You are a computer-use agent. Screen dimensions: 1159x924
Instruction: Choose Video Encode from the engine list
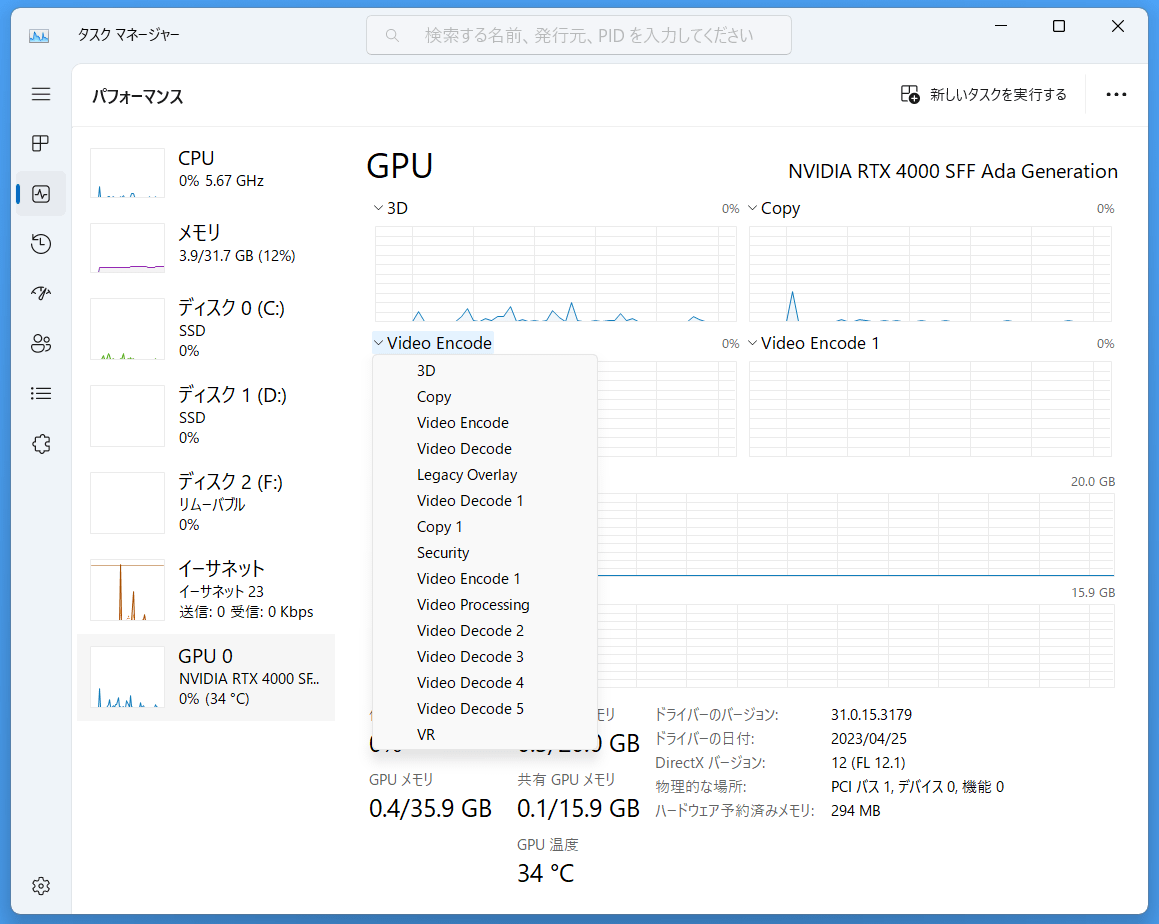click(x=485, y=423)
